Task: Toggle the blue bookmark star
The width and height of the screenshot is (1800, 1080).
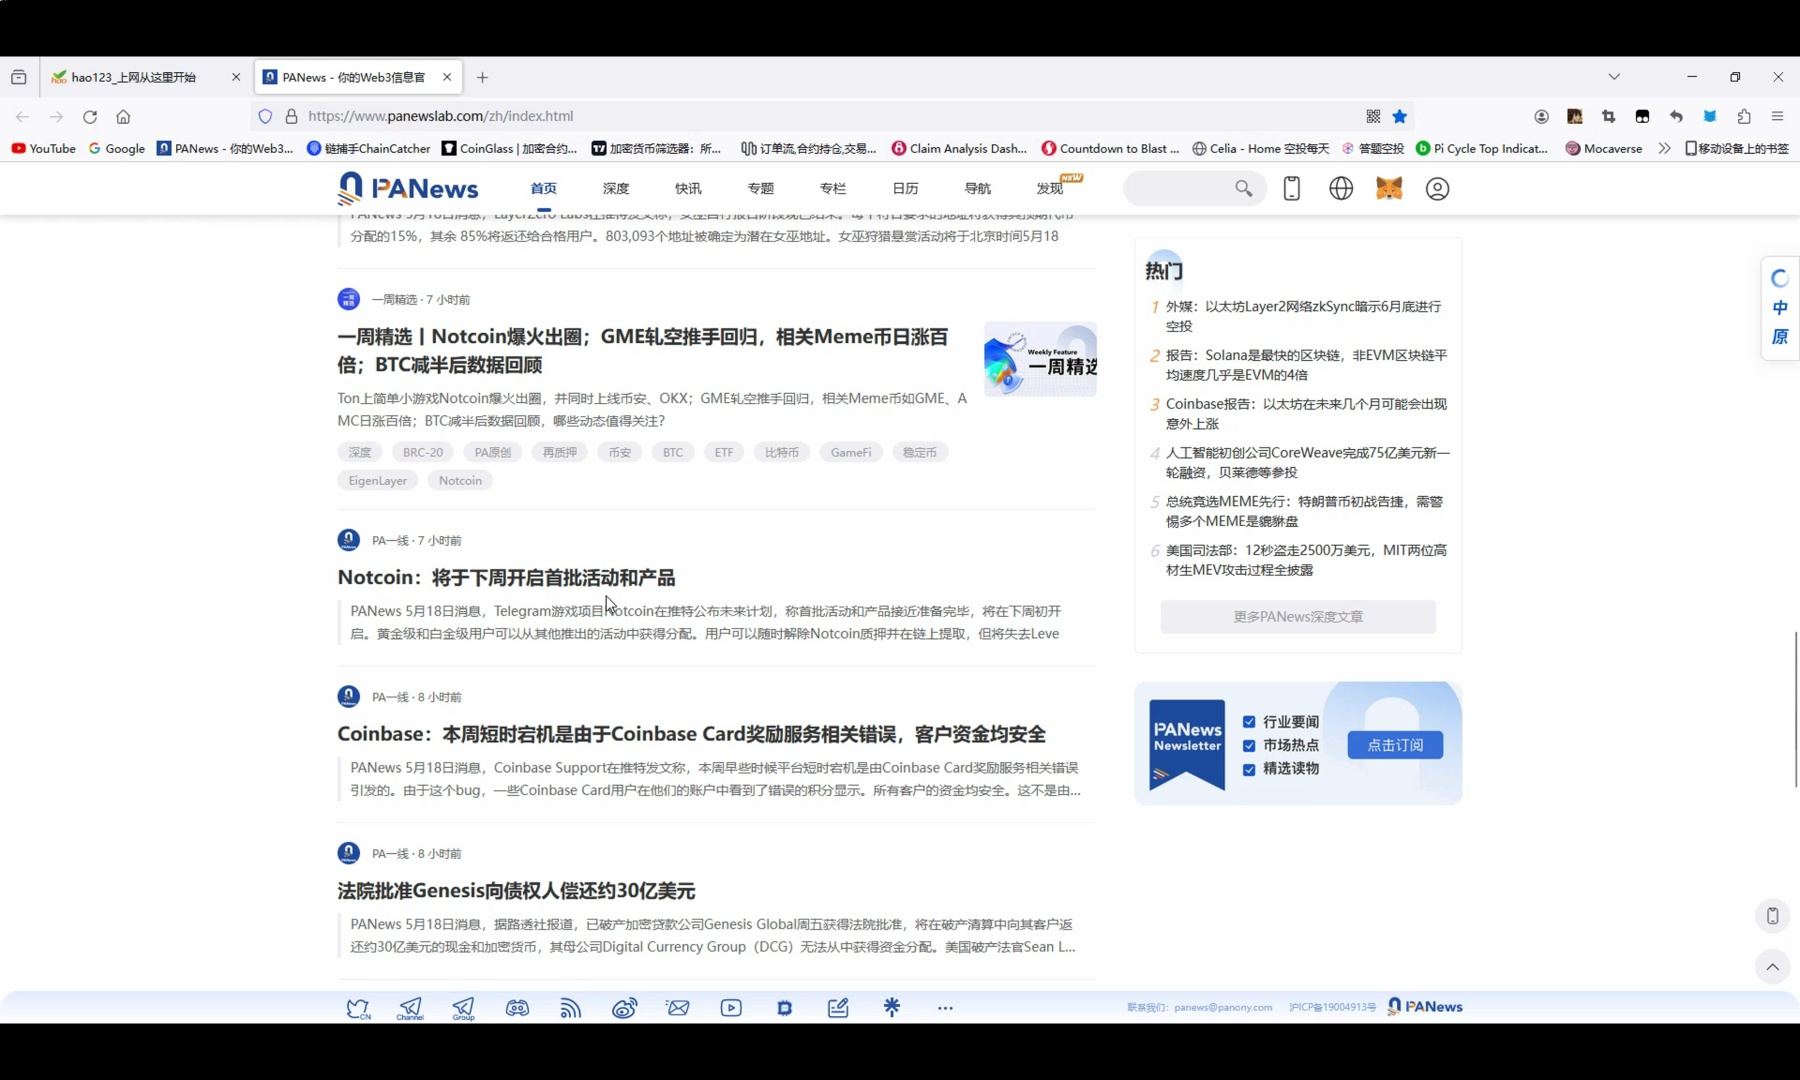Action: (x=1400, y=116)
